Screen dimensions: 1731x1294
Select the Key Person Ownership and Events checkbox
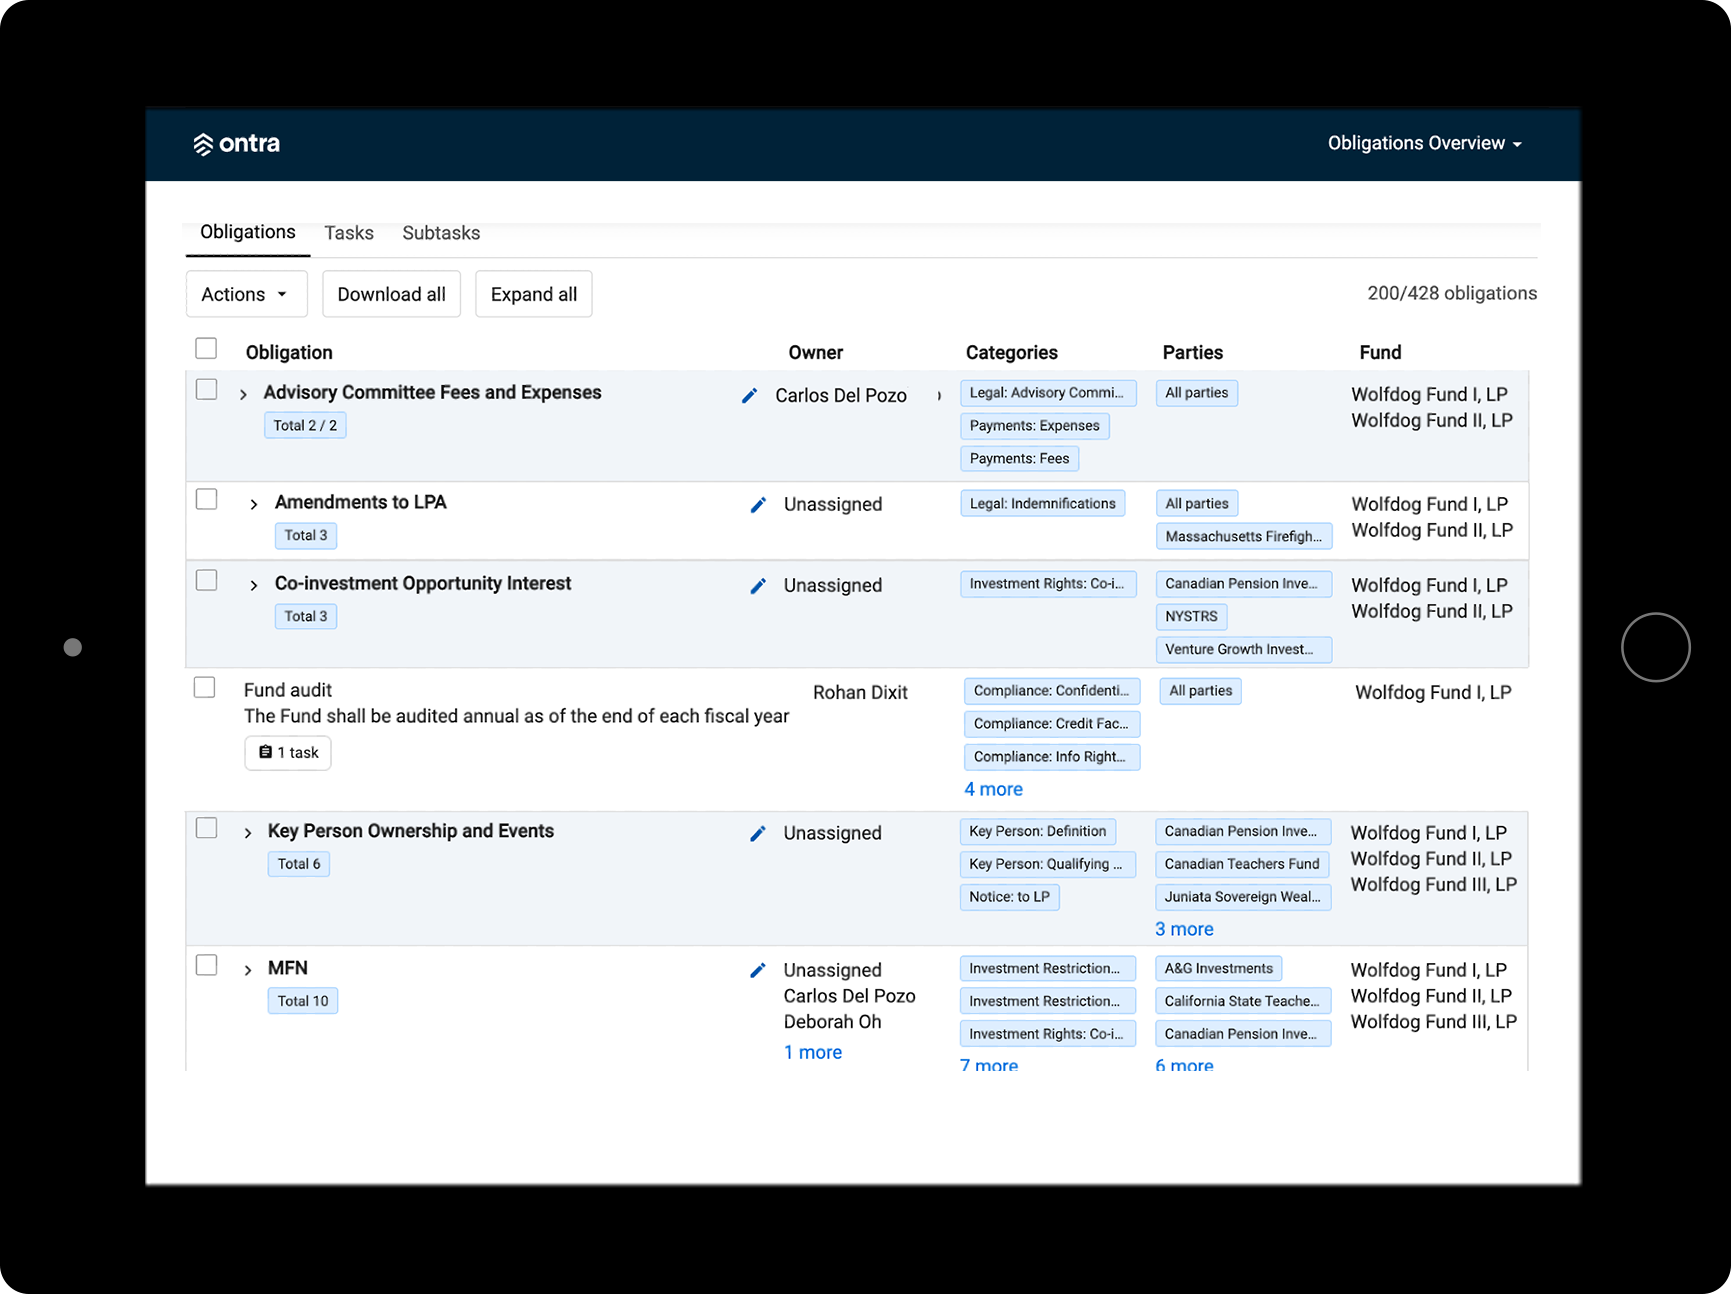point(206,828)
